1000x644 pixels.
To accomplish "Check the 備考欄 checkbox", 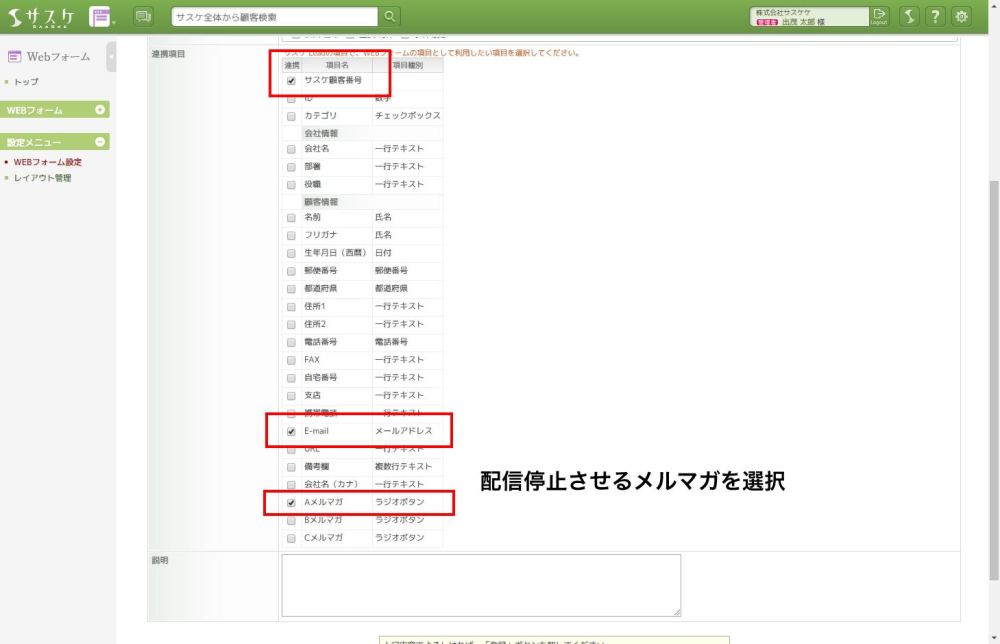I will click(291, 467).
